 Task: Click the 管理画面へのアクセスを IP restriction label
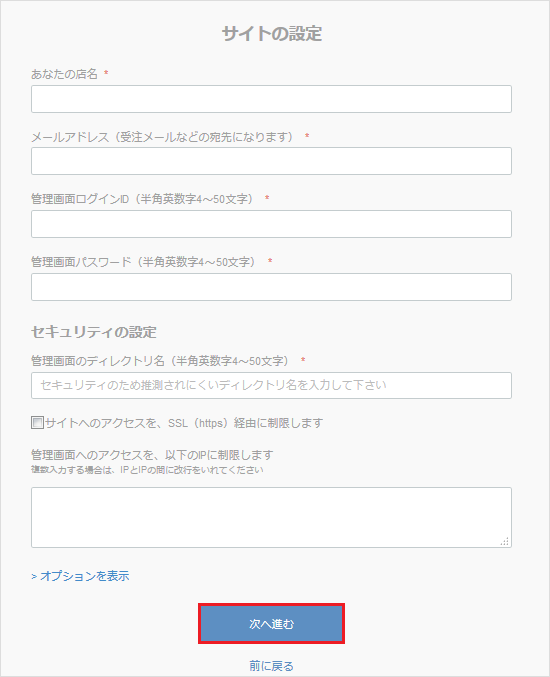point(152,455)
